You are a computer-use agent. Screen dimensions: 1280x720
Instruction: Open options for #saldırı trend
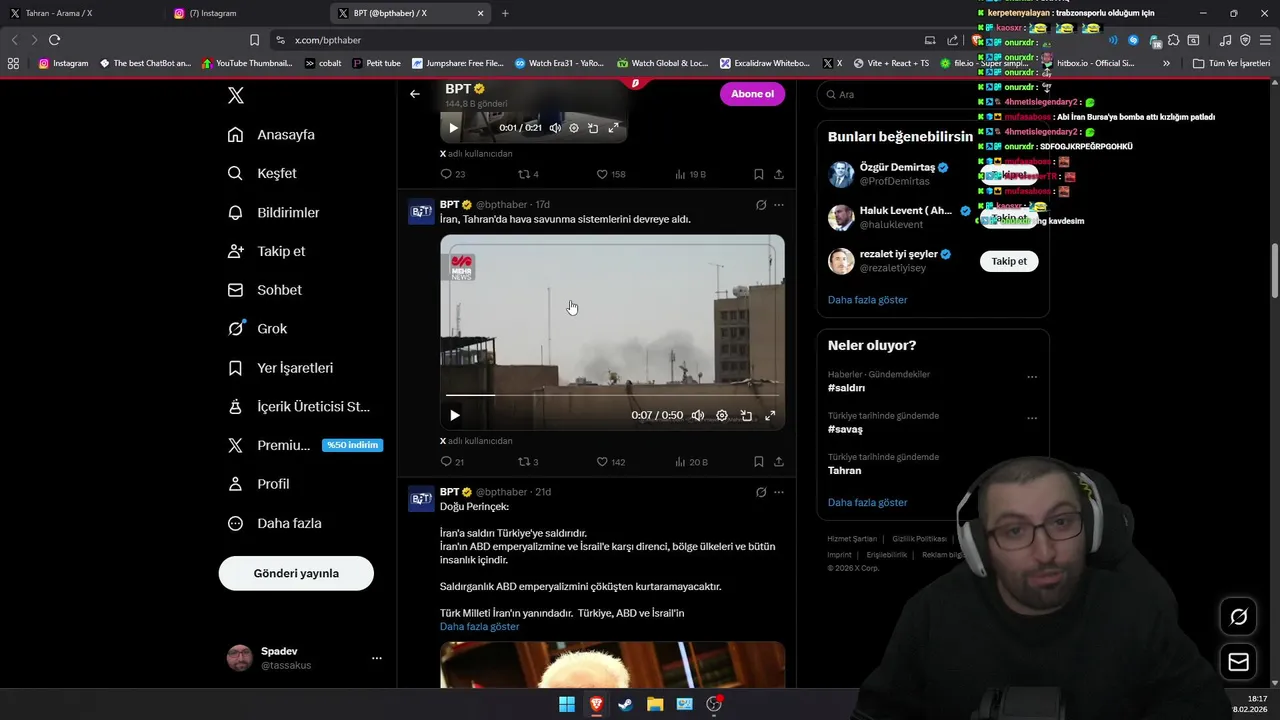(x=1032, y=377)
